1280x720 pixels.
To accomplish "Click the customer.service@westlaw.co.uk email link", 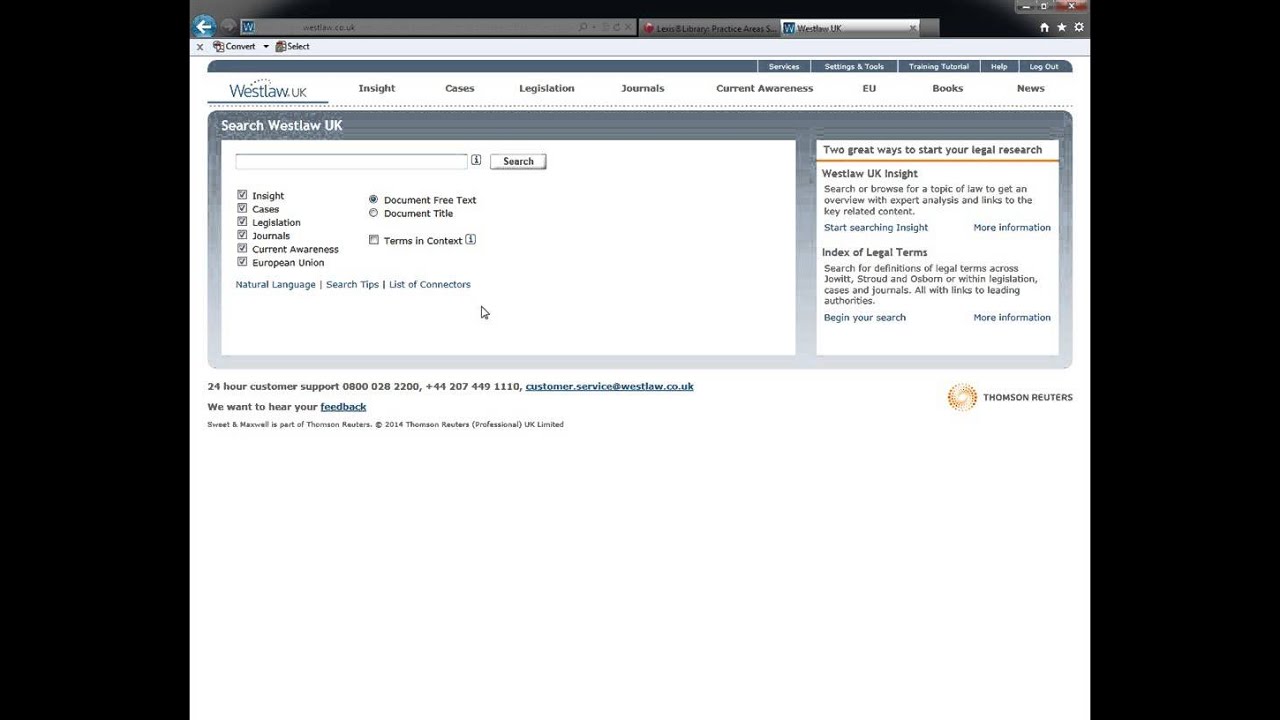I will tap(609, 386).
